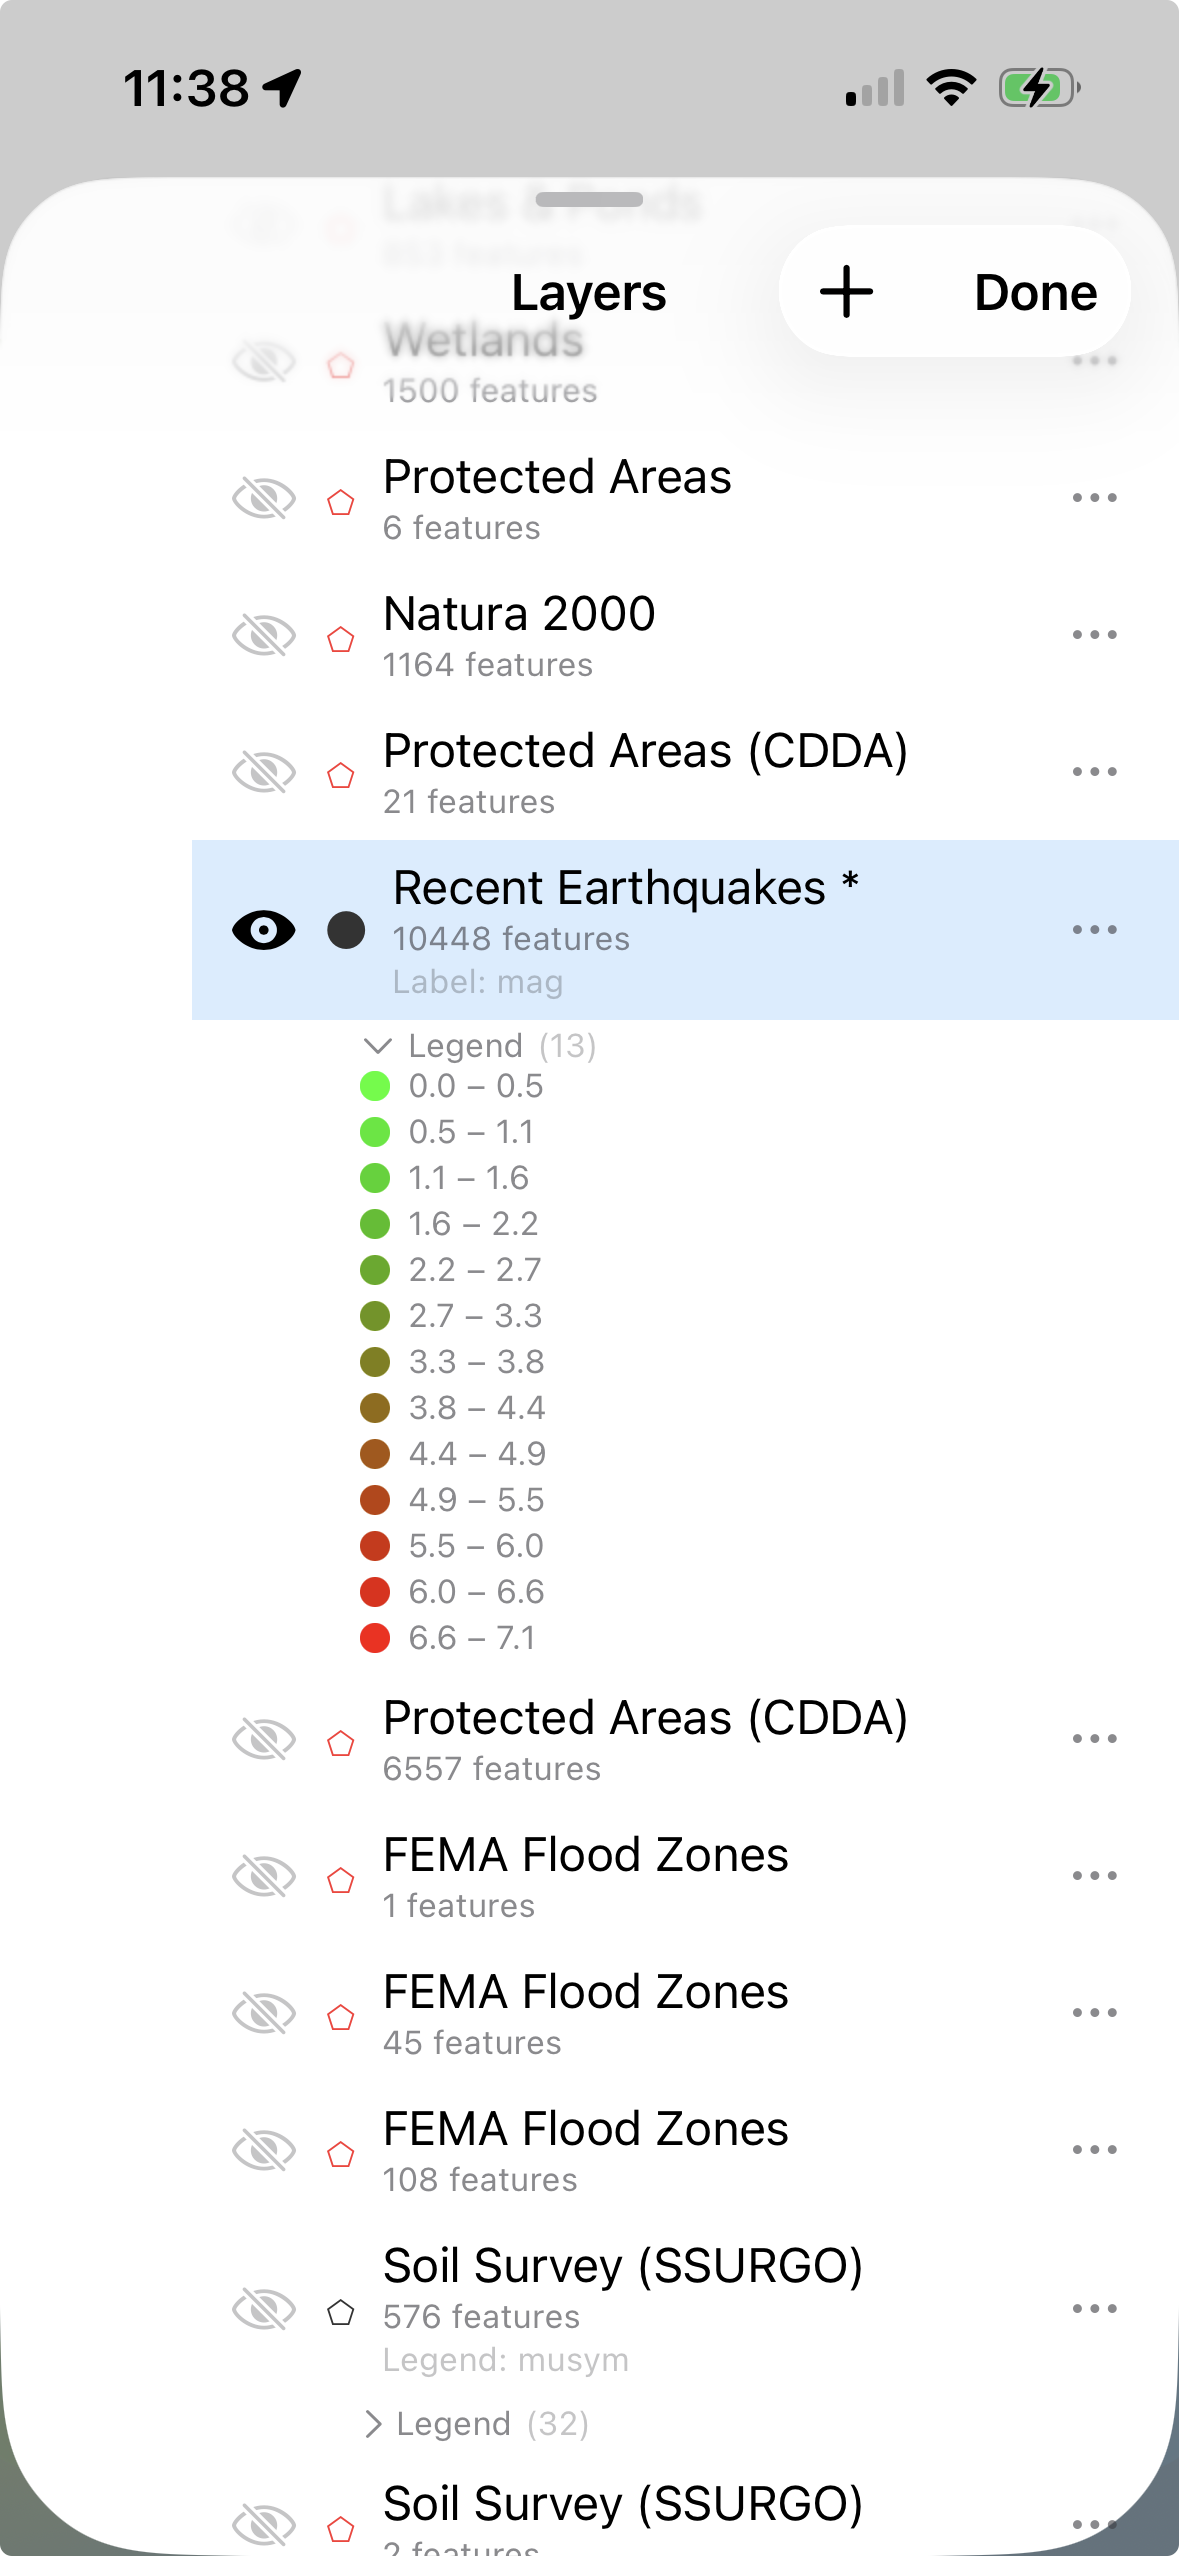This screenshot has width=1179, height=2556.
Task: Click the red 6.6 – 7.1 legend swatch
Action: point(375,1638)
